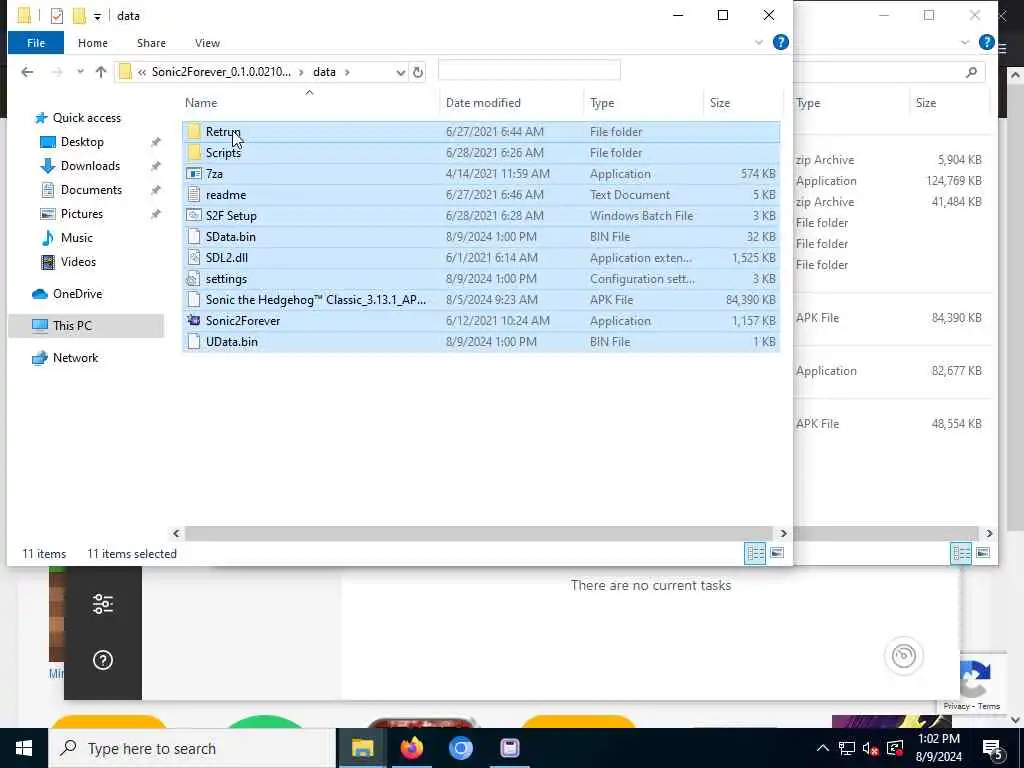Screen dimensions: 1024x768
Task: Show hidden tray icons chevron
Action: tap(823, 748)
